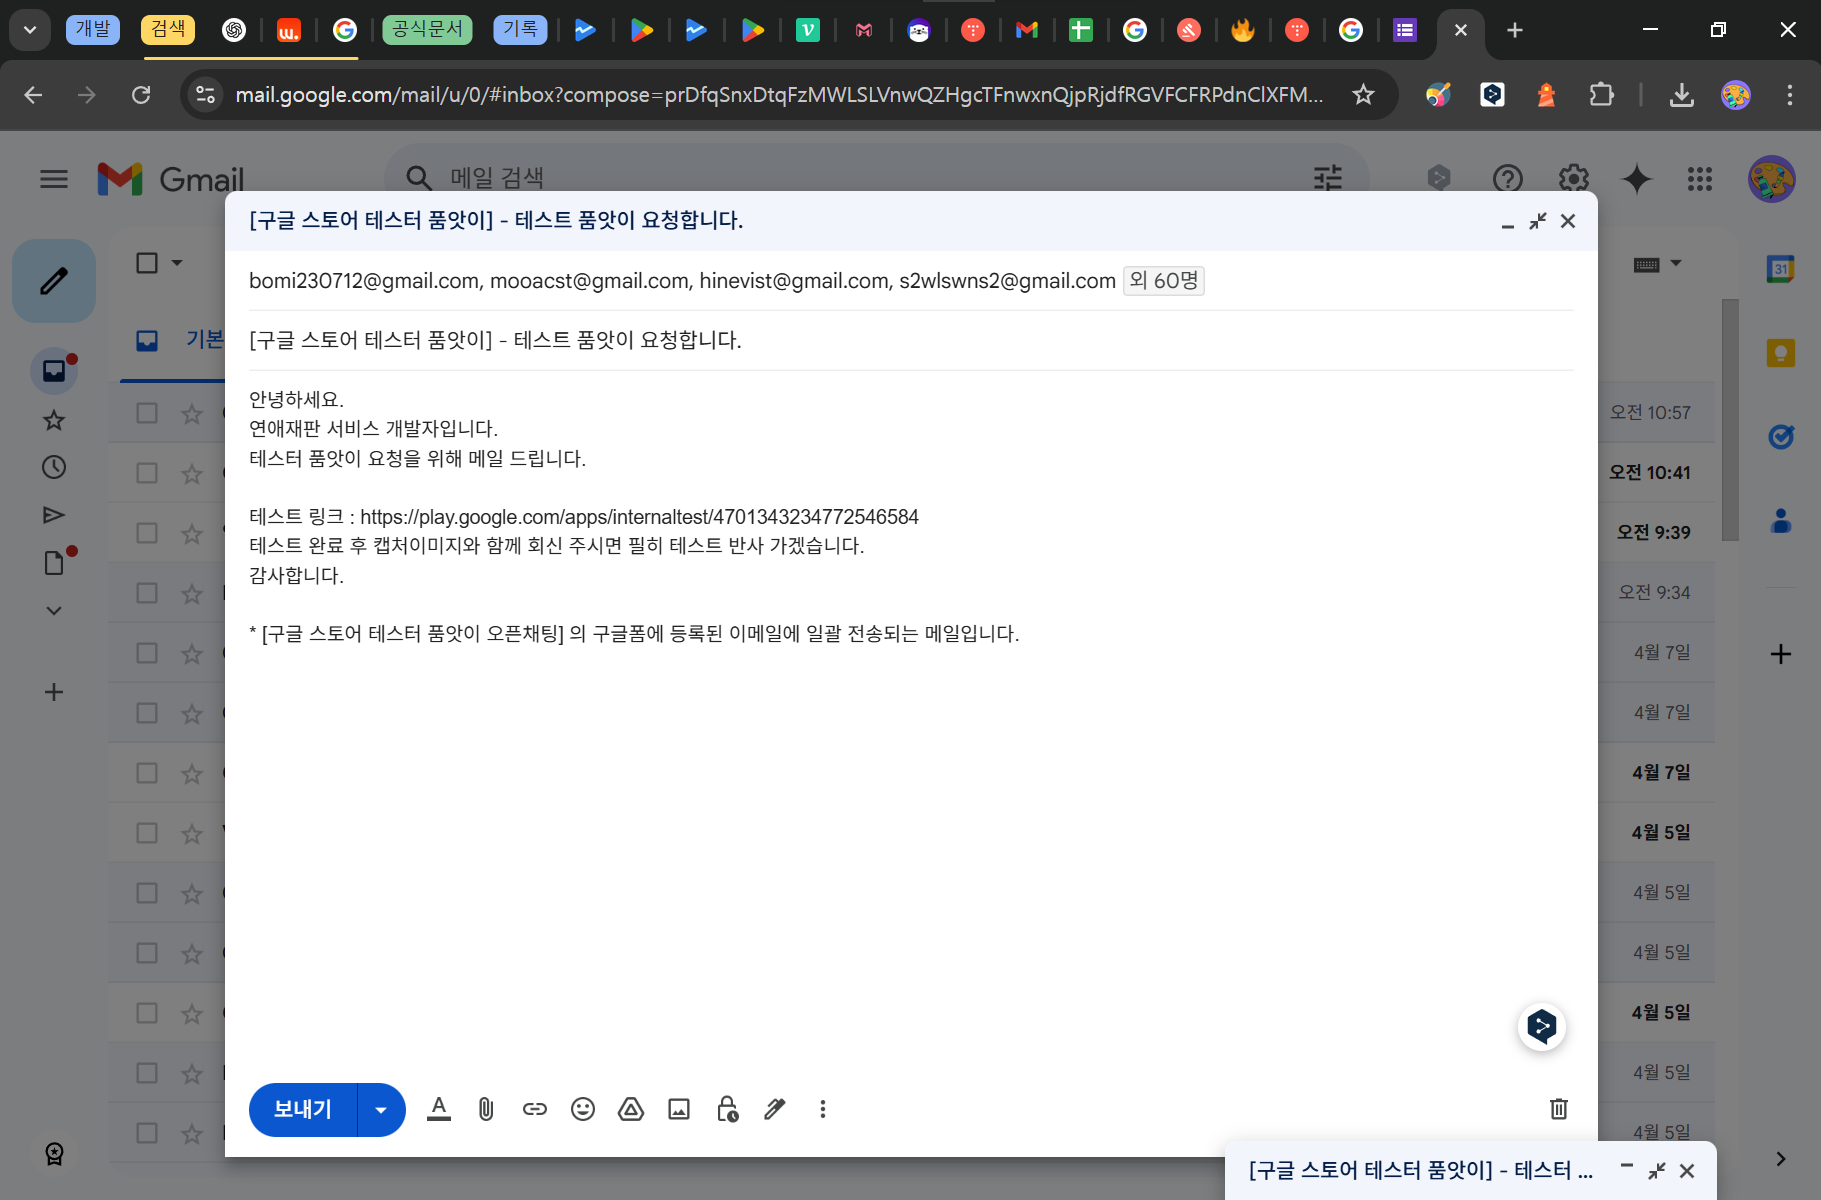This screenshot has width=1821, height=1200.
Task: Open Google Keep side panel
Action: click(1781, 353)
